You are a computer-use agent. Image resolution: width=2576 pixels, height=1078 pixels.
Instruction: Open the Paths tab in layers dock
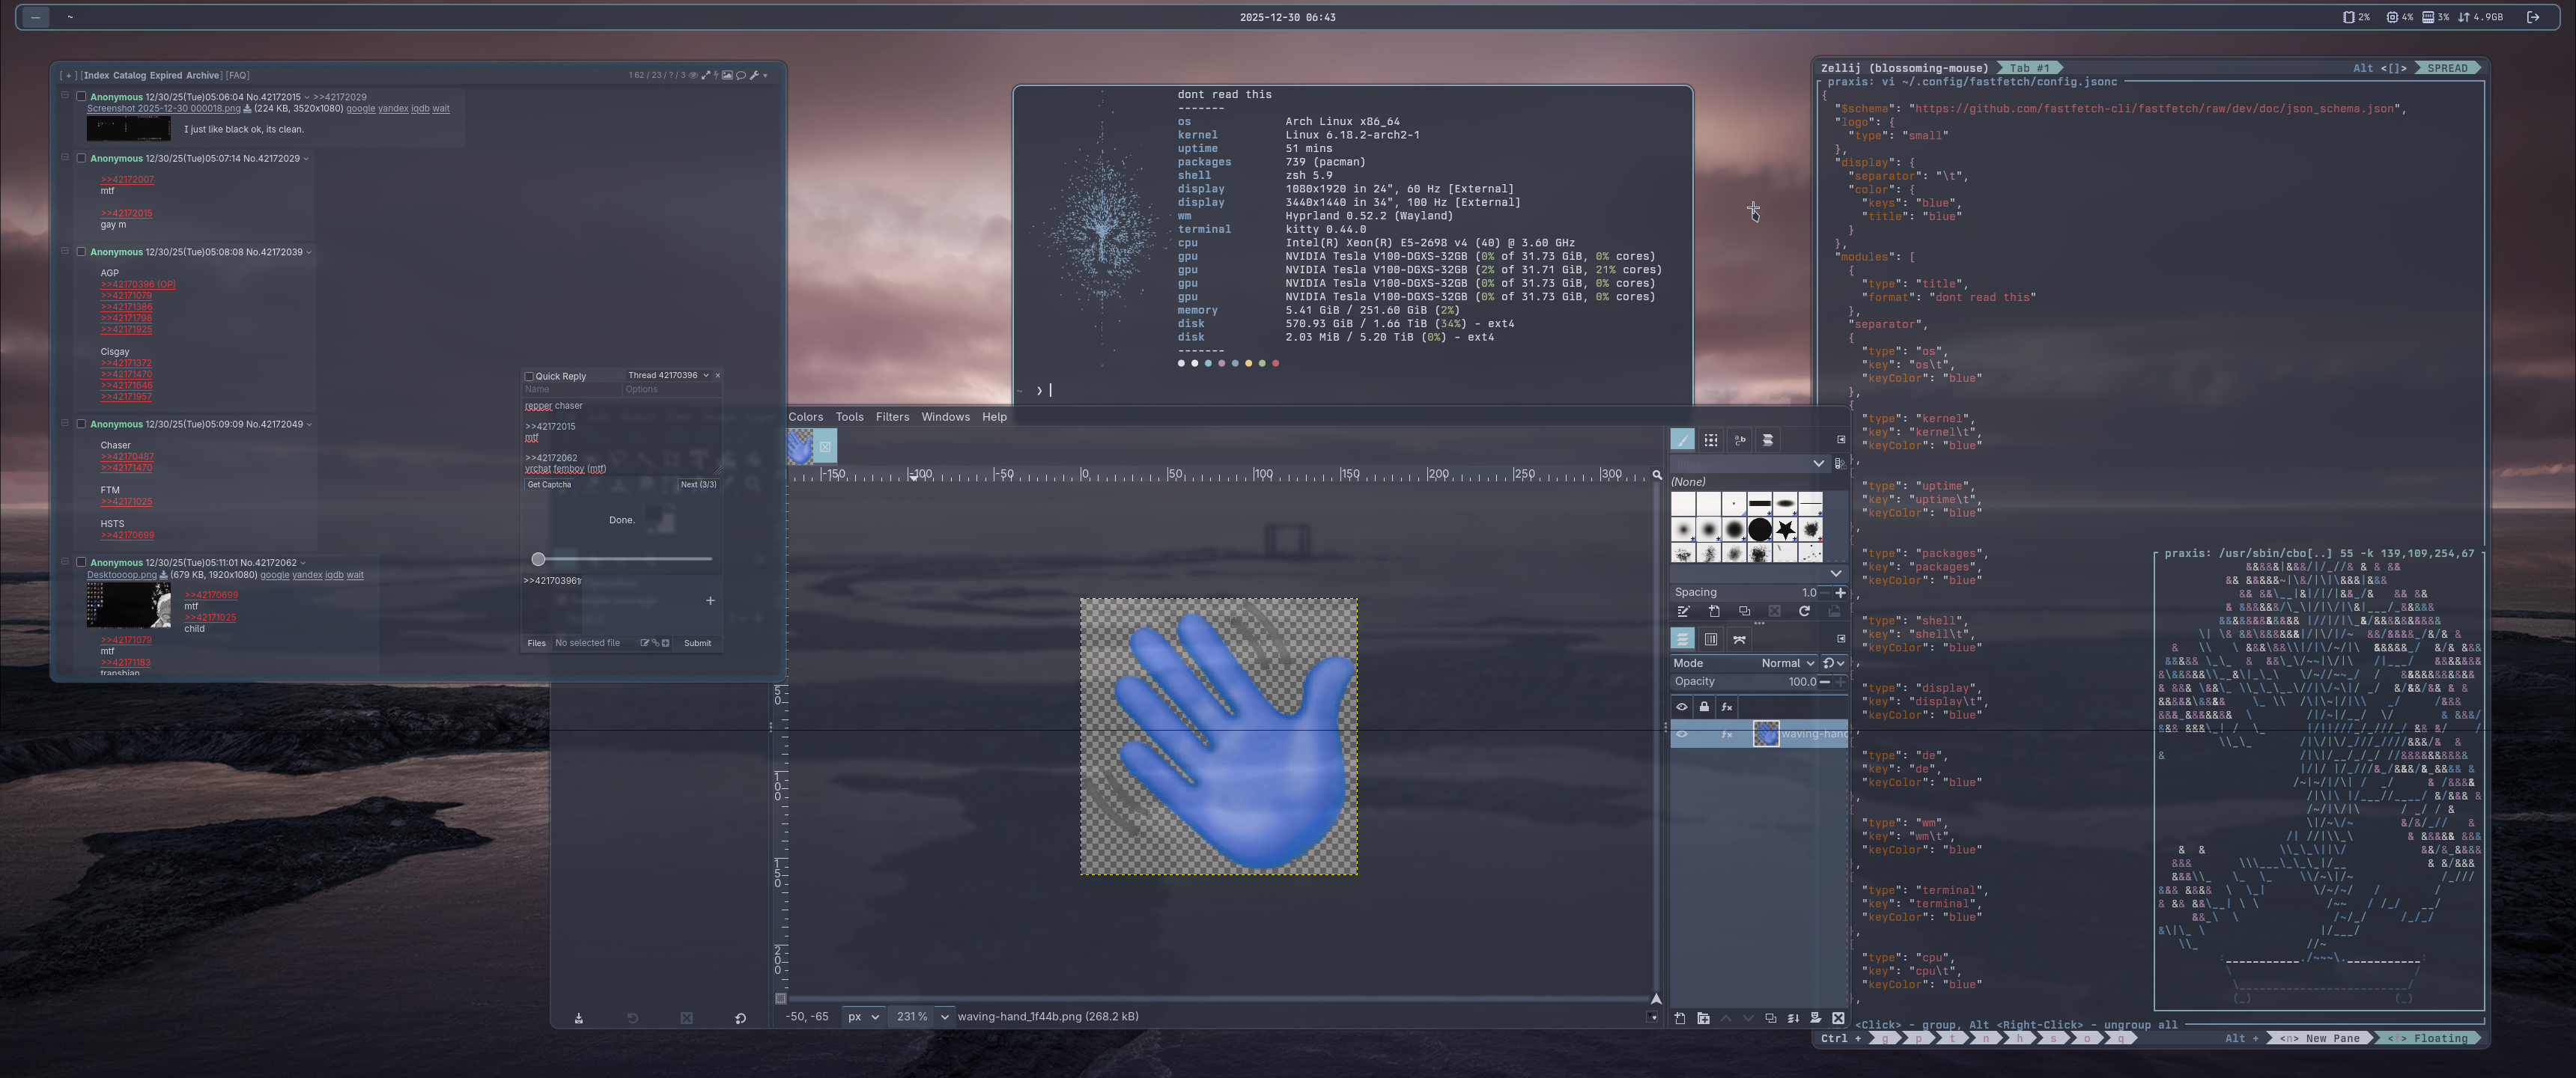click(x=1740, y=639)
